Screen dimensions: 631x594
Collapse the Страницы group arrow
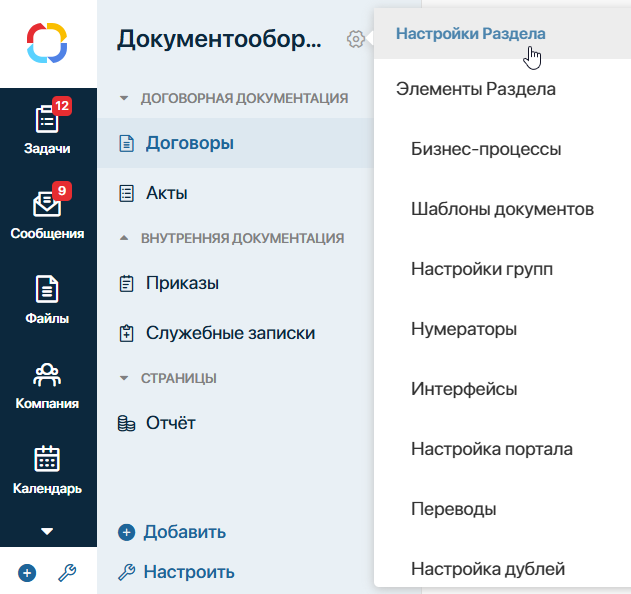(124, 378)
